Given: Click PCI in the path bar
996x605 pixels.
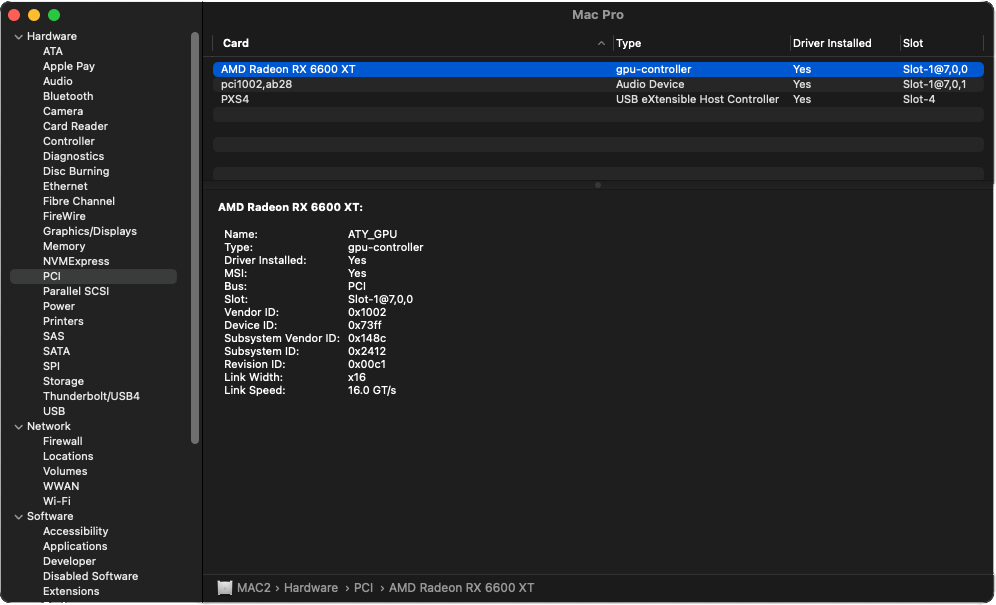Looking at the screenshot, I should pyautogui.click(x=363, y=588).
